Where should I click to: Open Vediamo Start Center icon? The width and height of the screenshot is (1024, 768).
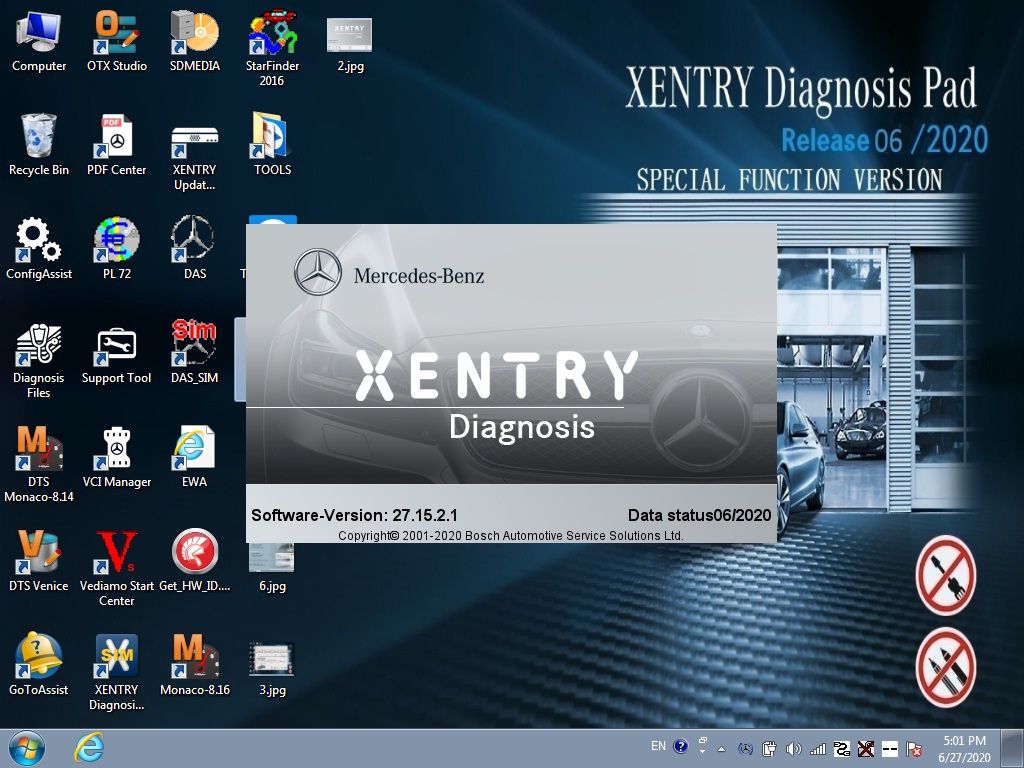(x=116, y=552)
